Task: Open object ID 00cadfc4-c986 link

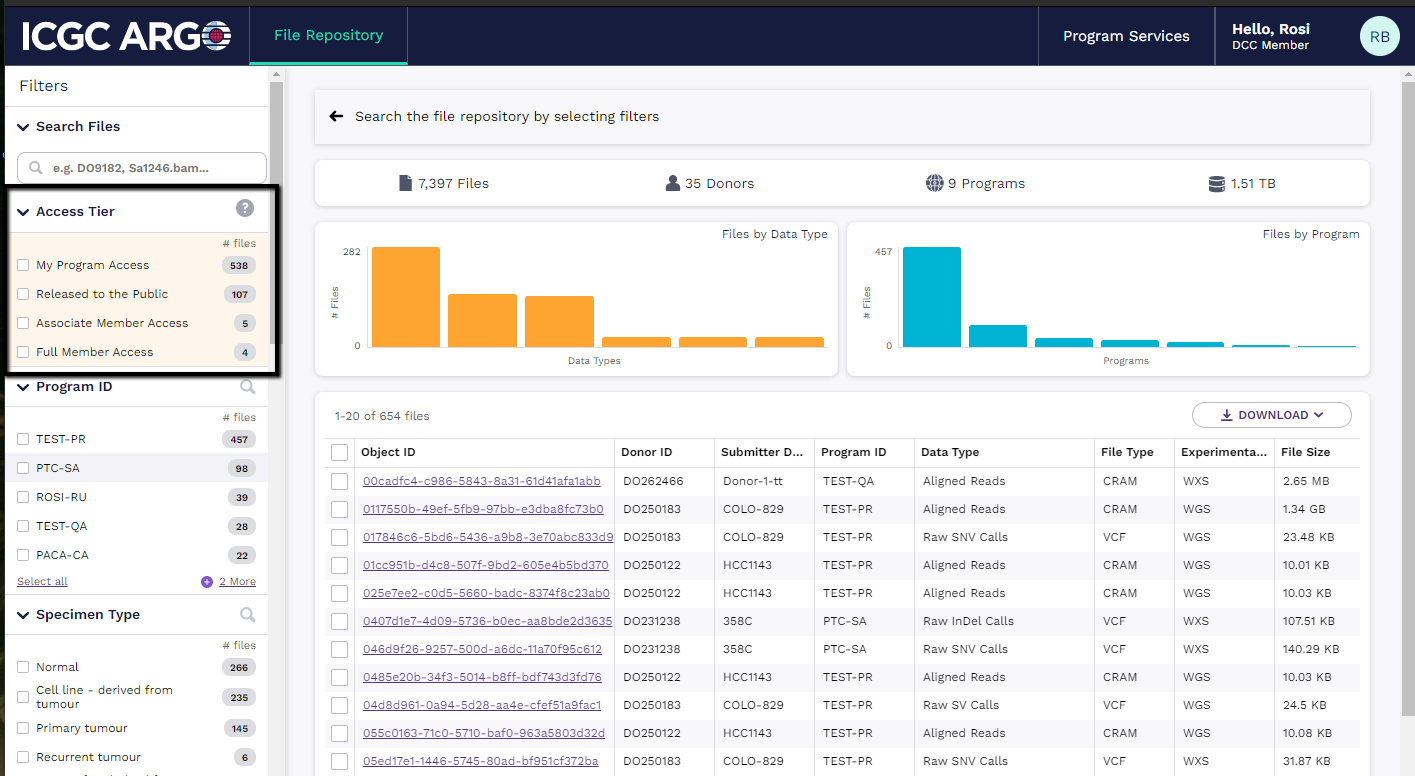Action: (481, 481)
